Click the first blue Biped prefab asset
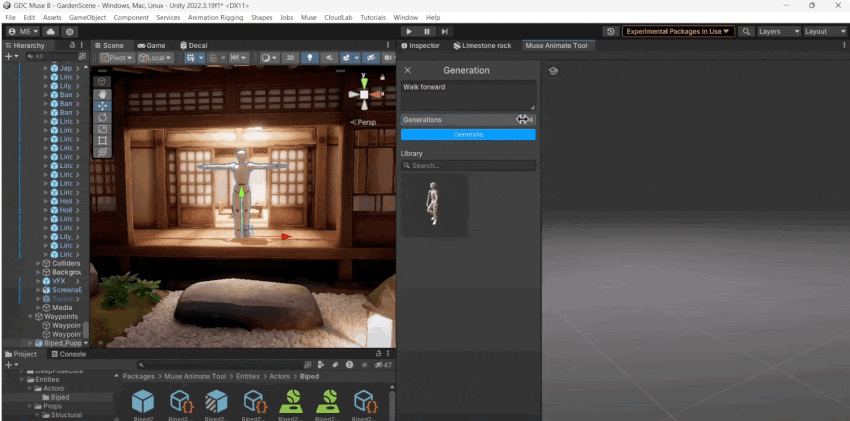The height and width of the screenshot is (421, 850). (x=143, y=401)
